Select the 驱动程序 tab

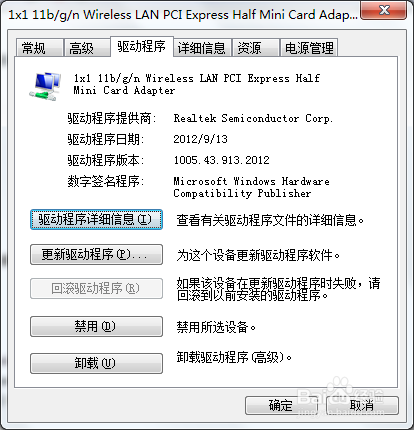[x=141, y=46]
